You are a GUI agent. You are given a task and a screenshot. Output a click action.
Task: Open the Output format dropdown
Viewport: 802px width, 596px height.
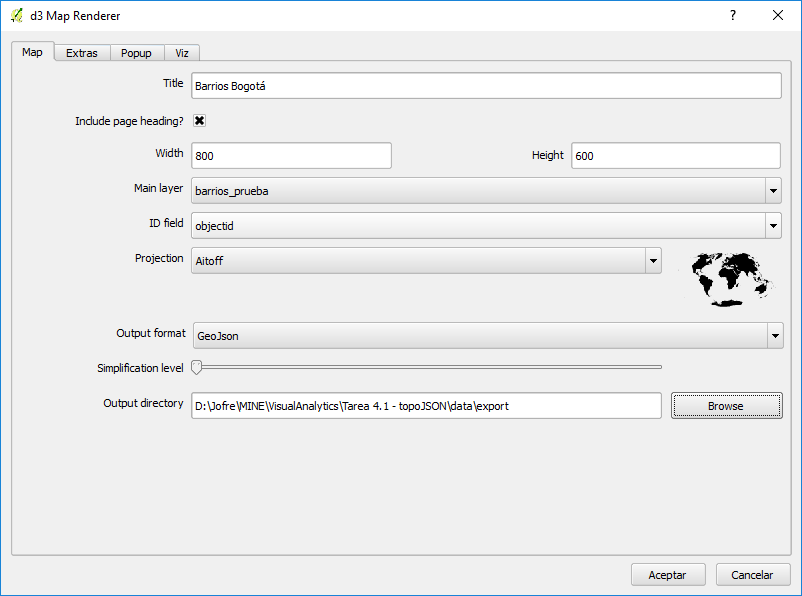point(775,336)
